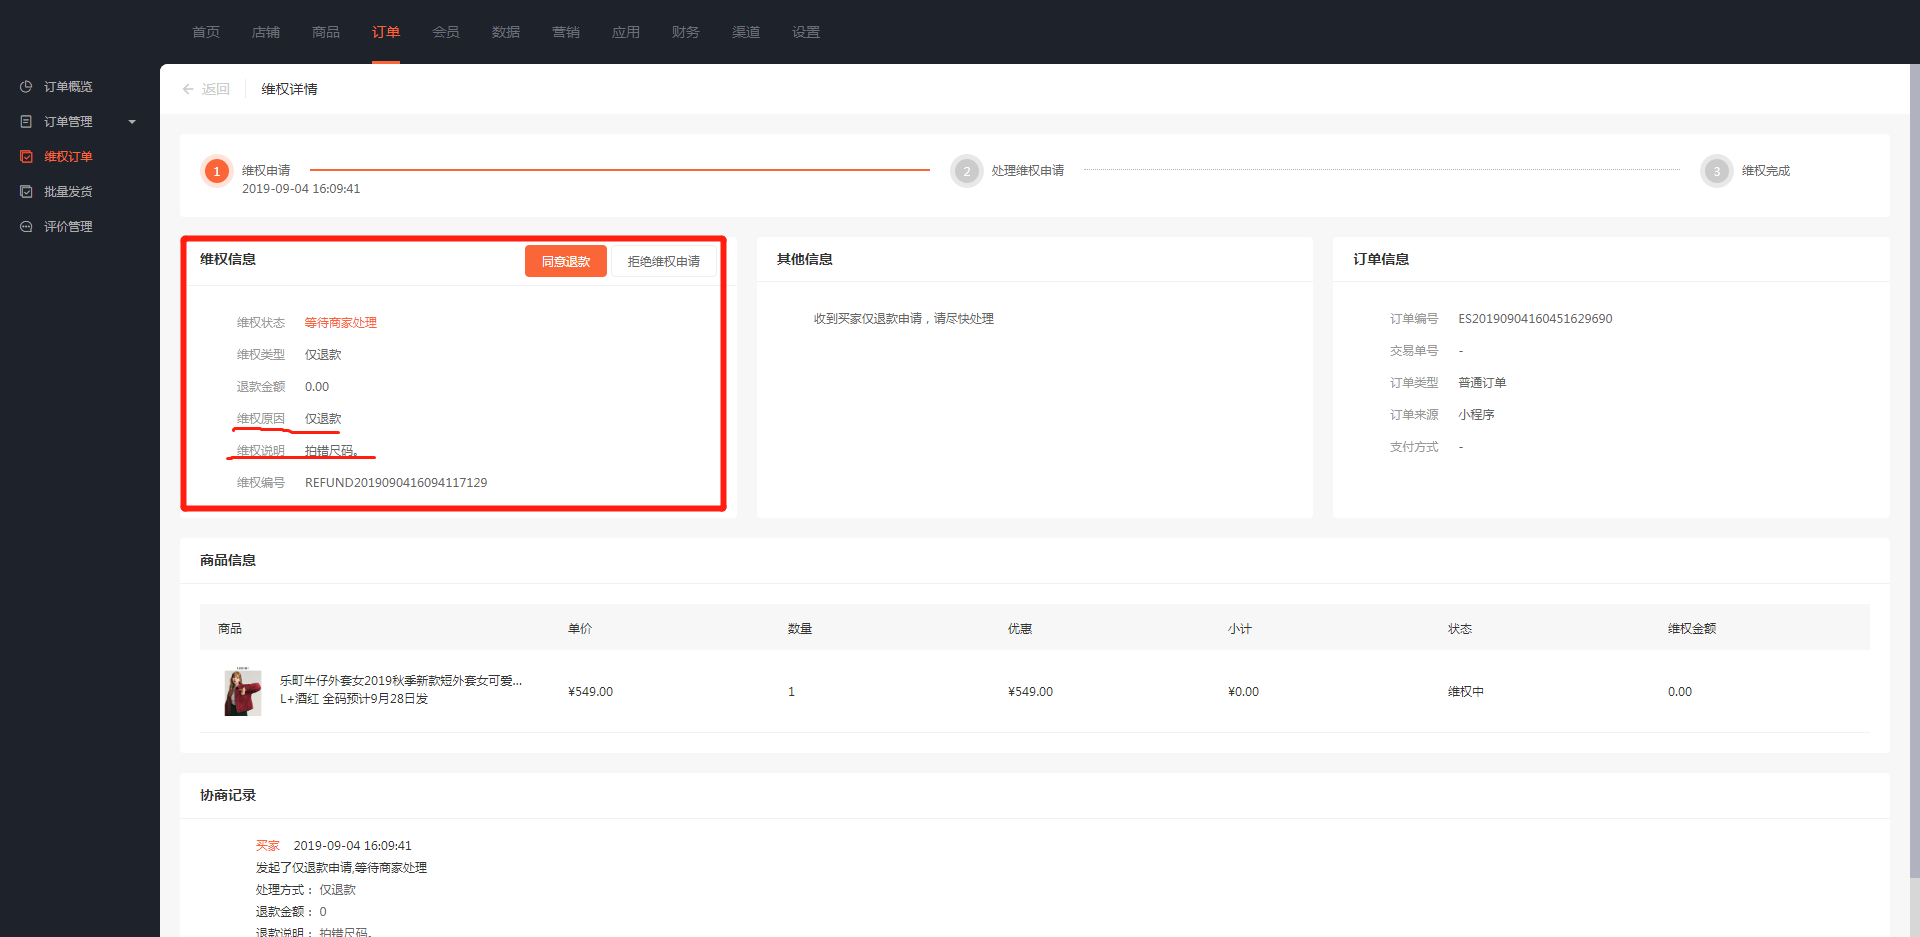
Task: Click the 同意退款 button
Action: [x=566, y=261]
